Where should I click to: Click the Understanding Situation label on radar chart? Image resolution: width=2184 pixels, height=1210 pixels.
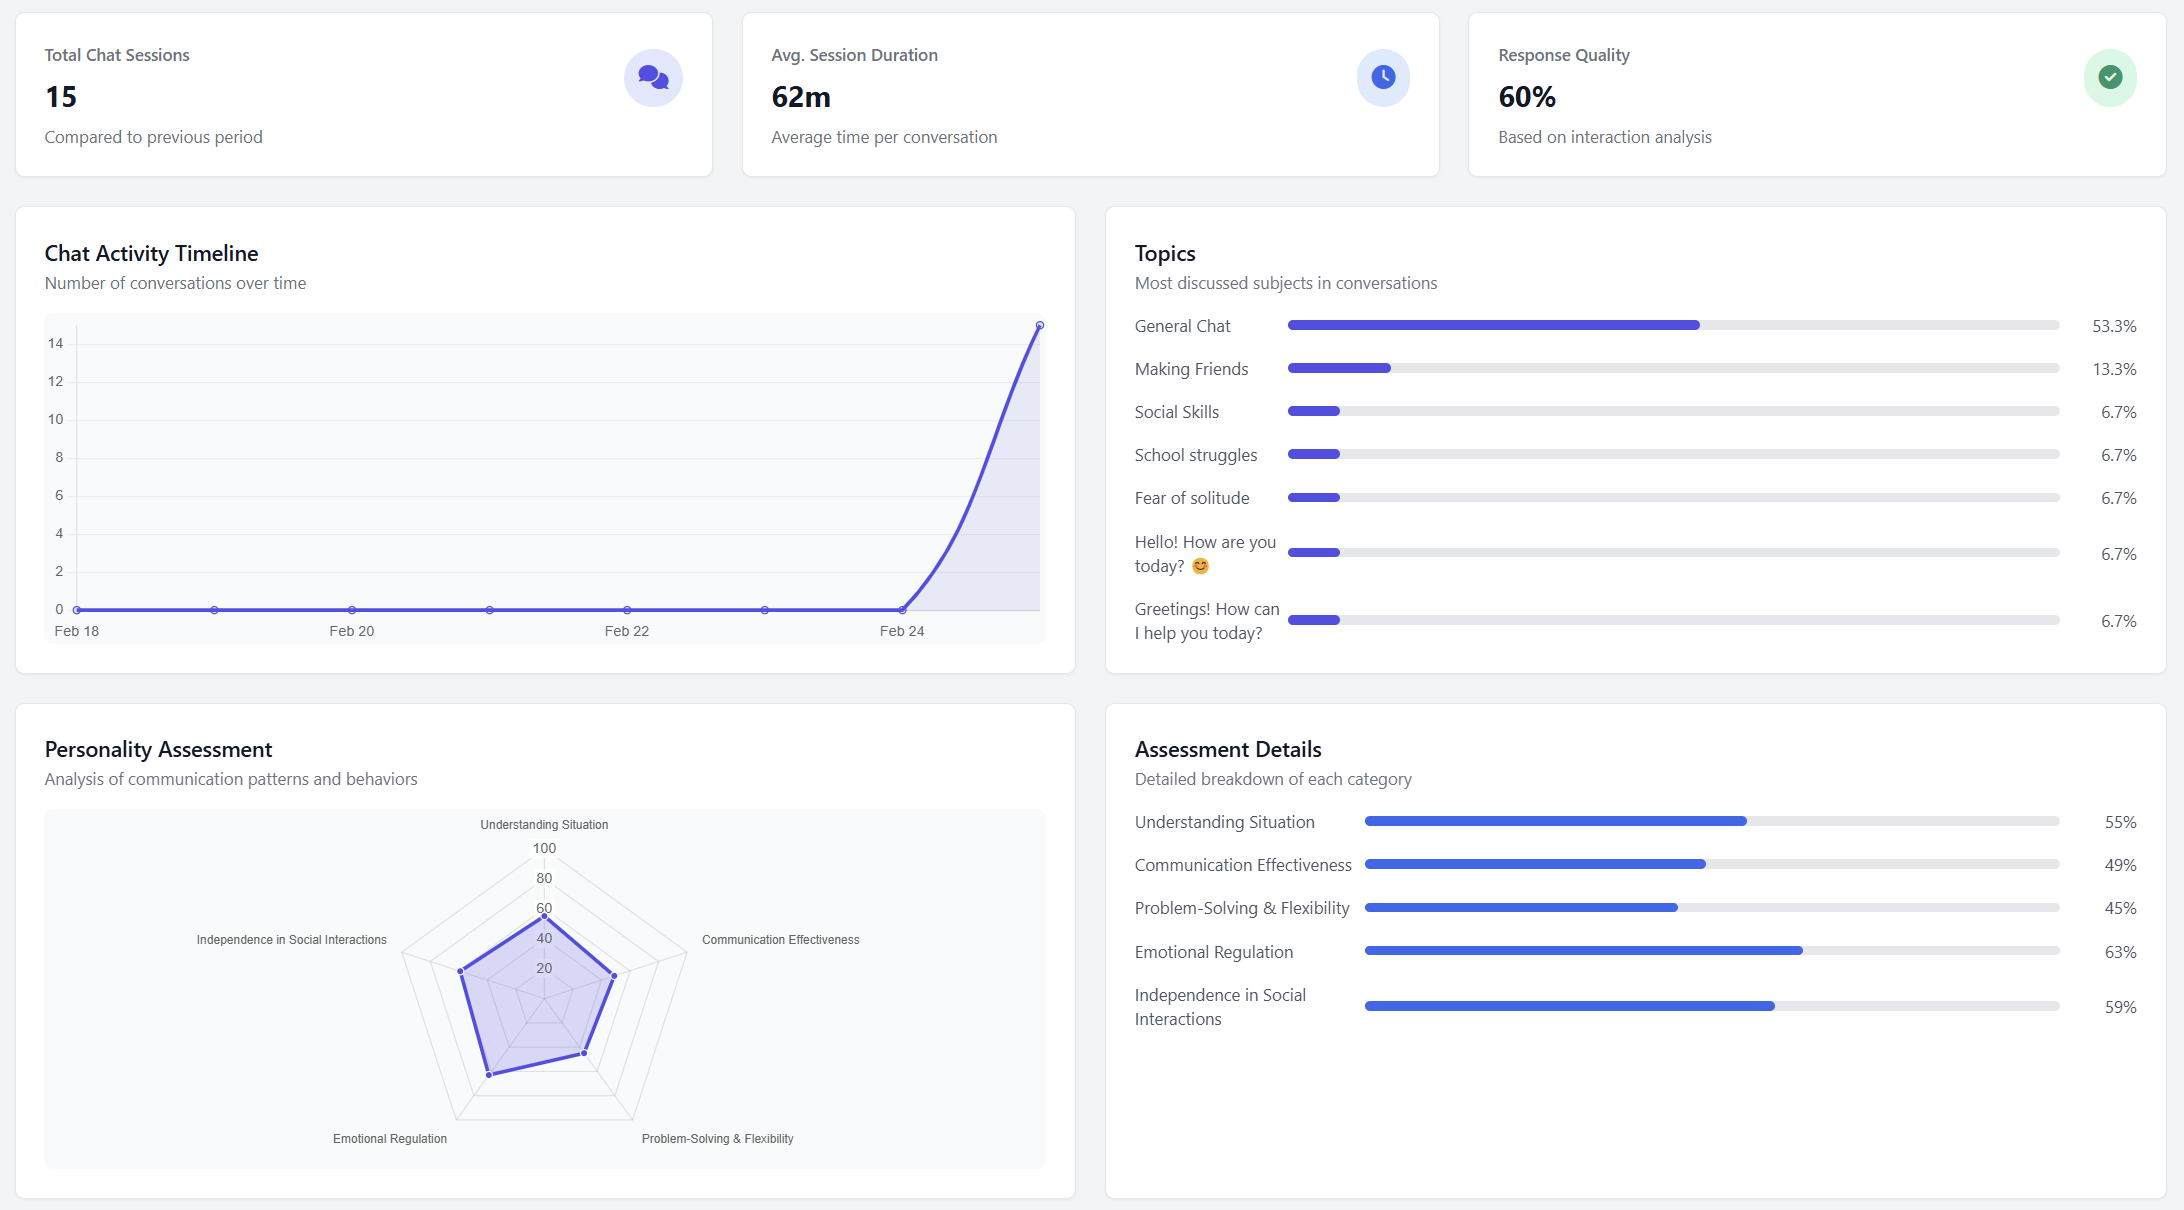543,824
